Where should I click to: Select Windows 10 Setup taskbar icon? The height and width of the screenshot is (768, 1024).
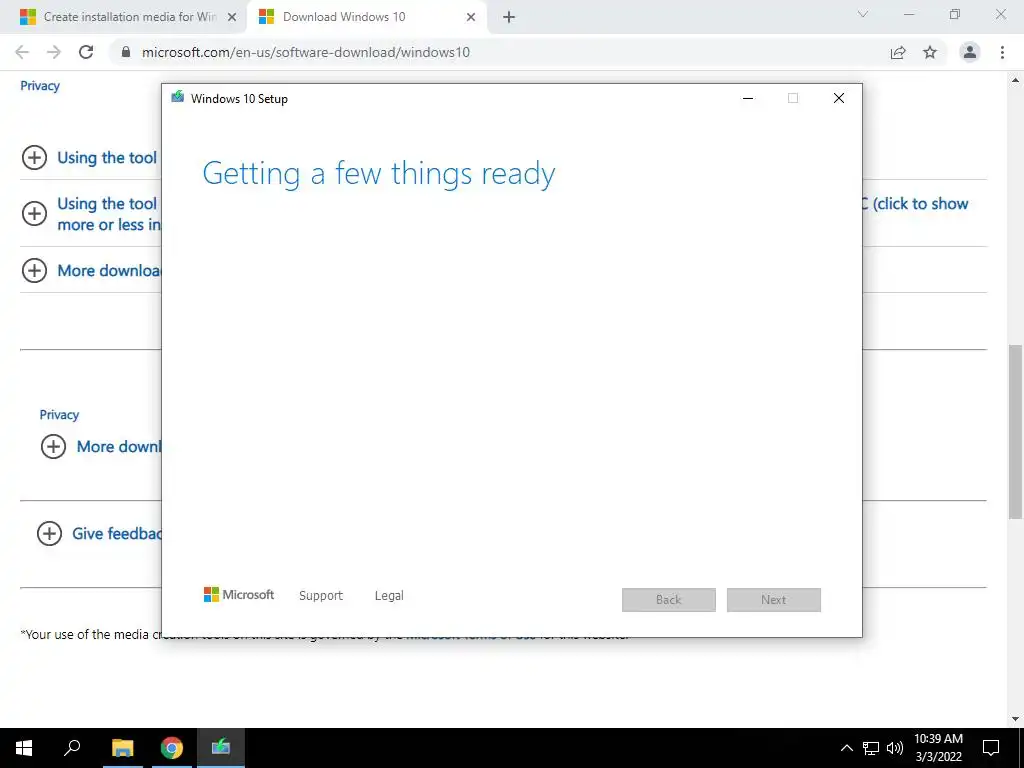coord(221,748)
